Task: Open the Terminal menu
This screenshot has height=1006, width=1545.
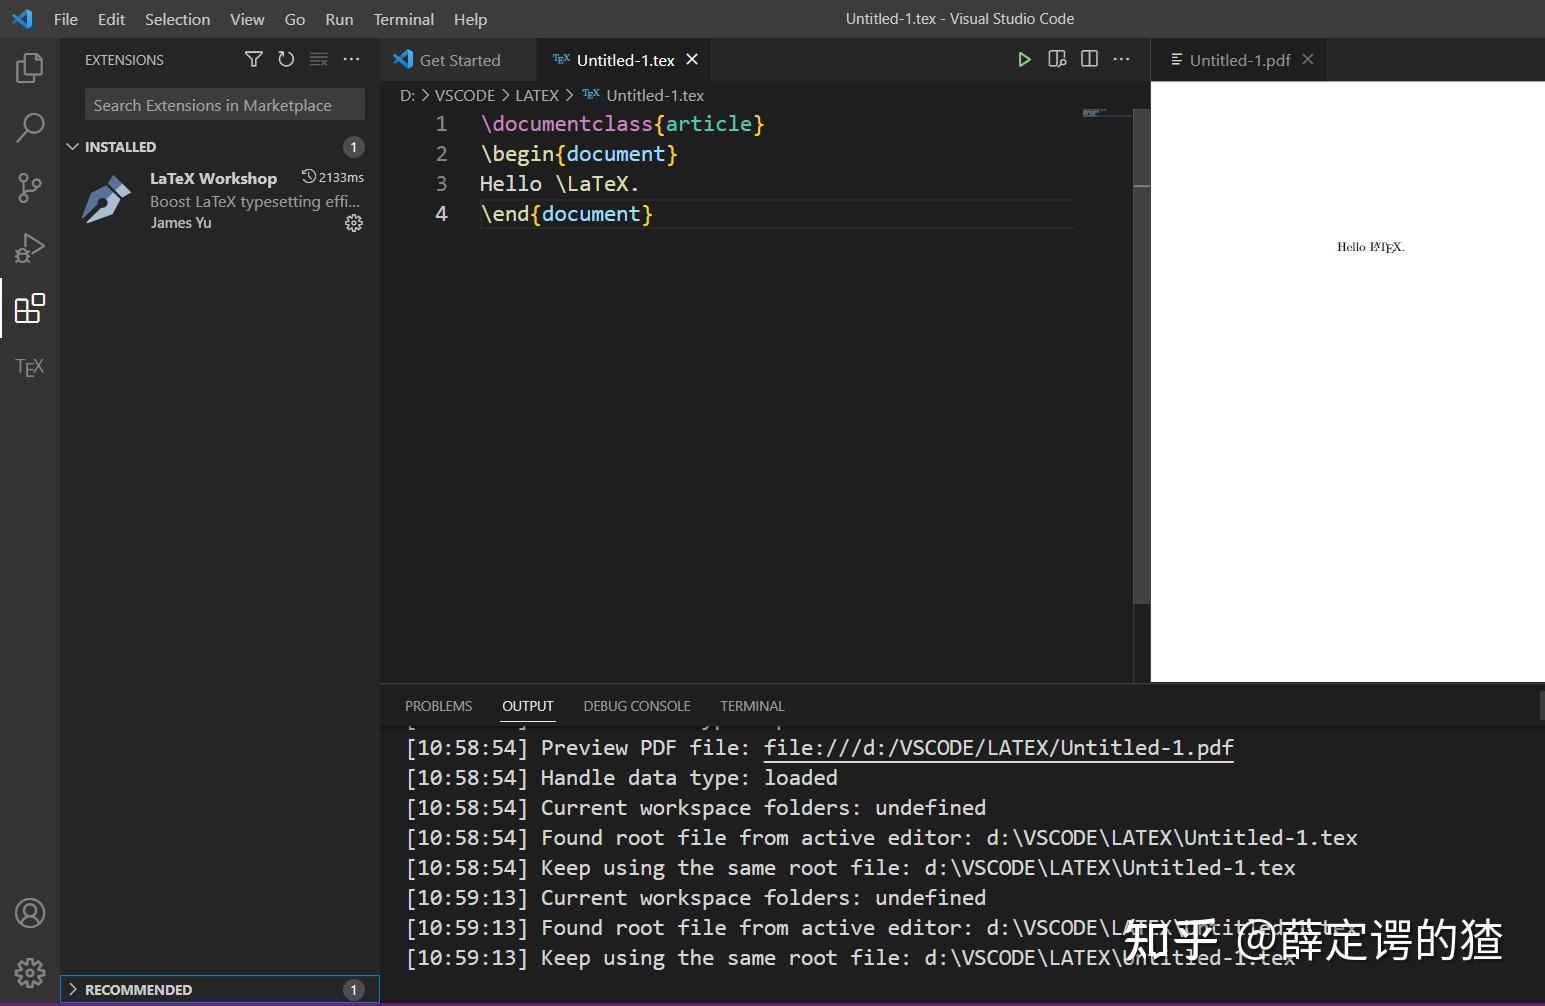Action: tap(404, 19)
